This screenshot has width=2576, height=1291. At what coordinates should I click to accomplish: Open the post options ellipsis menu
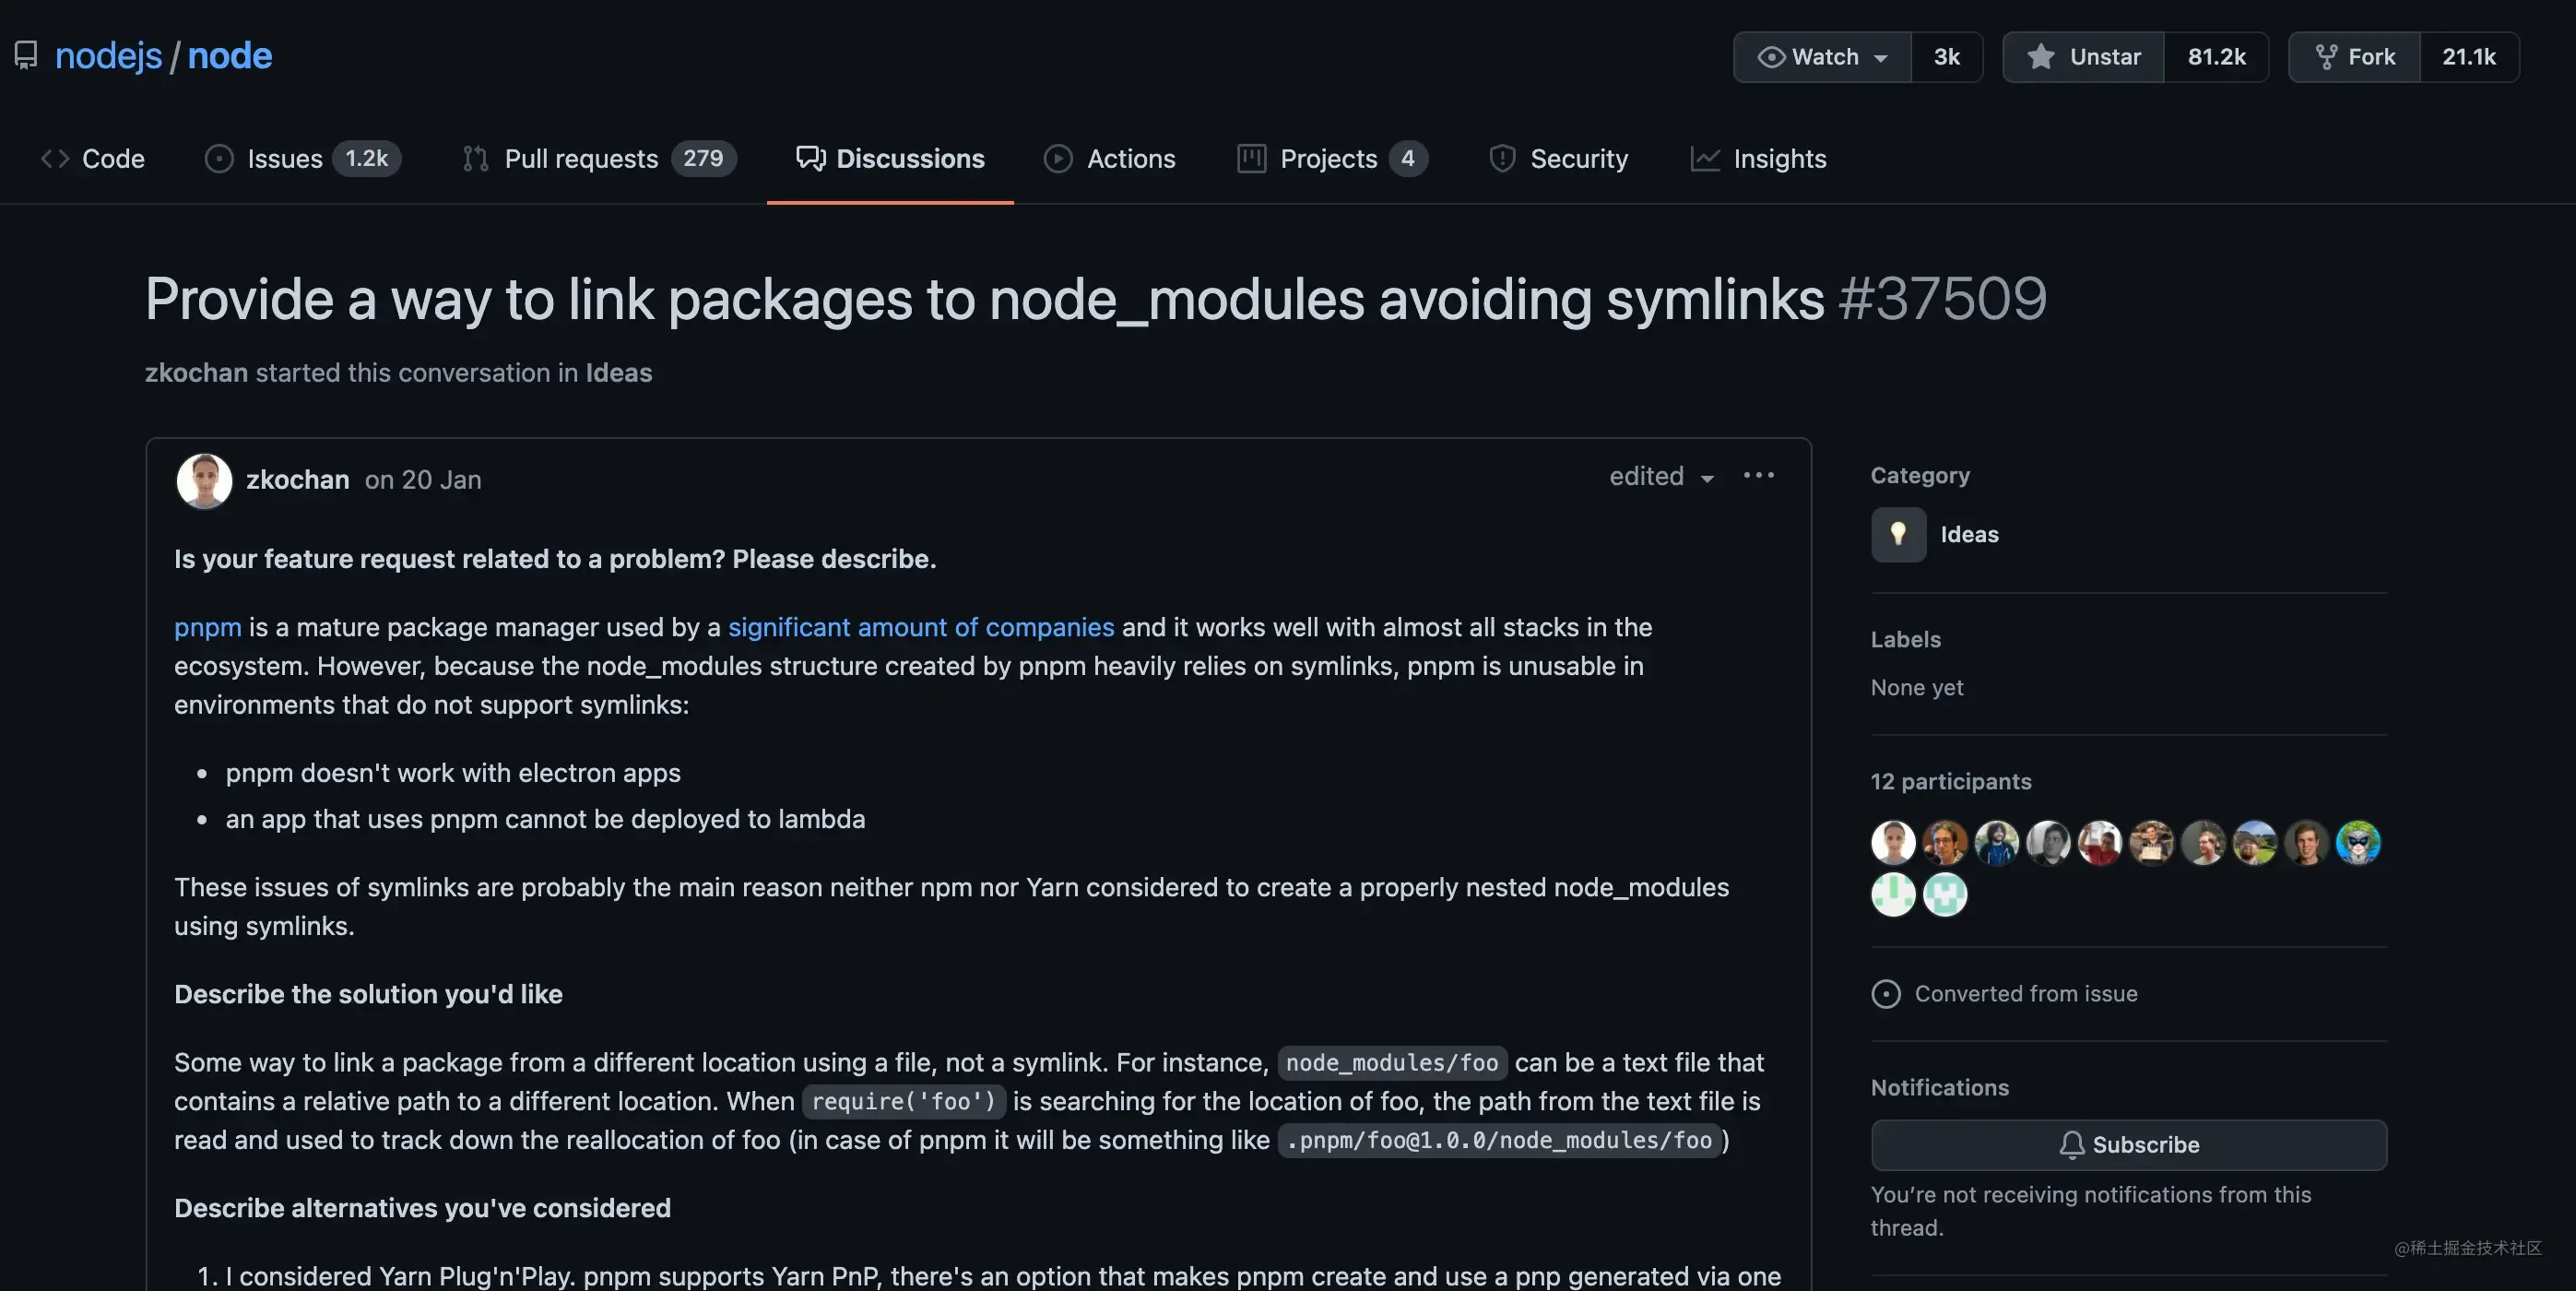[x=1758, y=475]
